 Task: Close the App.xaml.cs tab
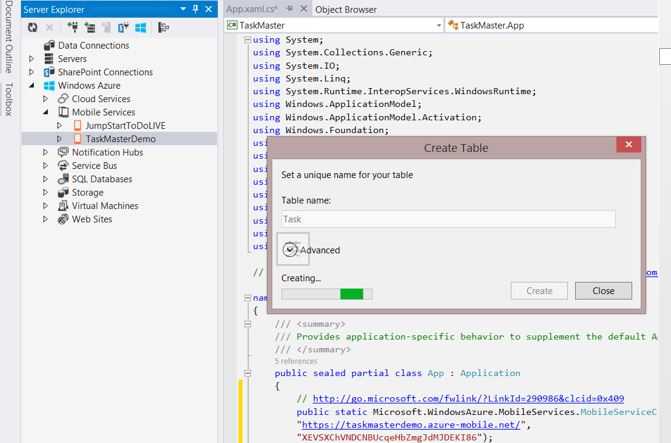303,9
